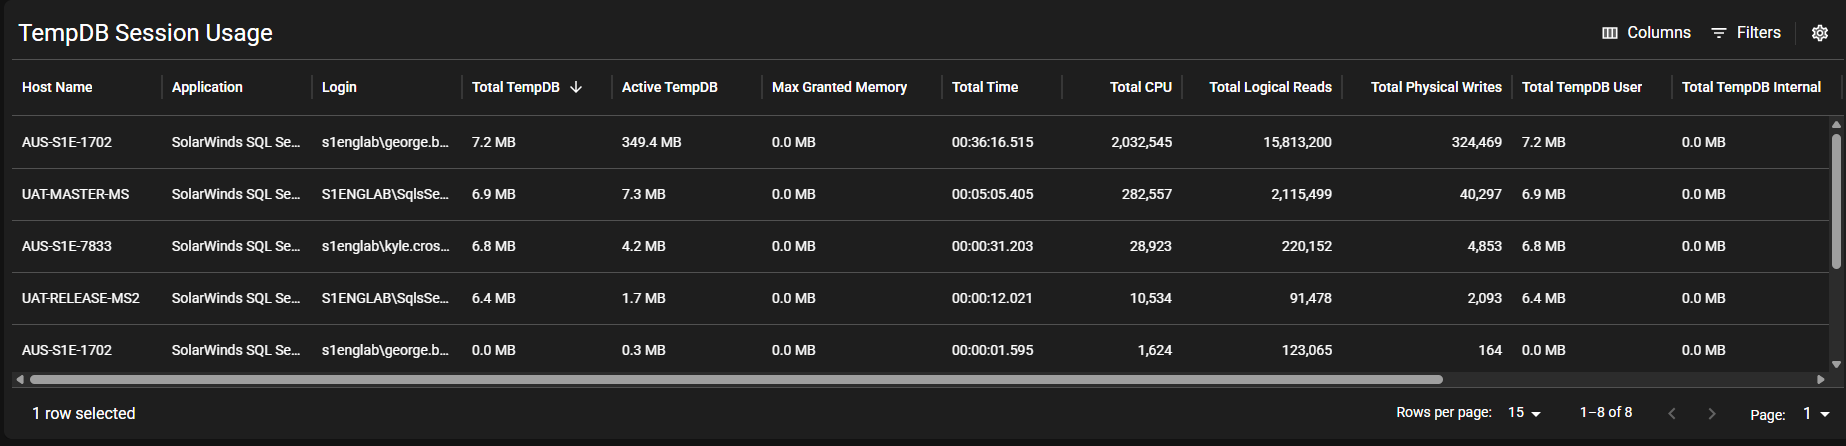The height and width of the screenshot is (446, 1846).
Task: Click the horizontal scrollbar thumb
Action: 736,380
